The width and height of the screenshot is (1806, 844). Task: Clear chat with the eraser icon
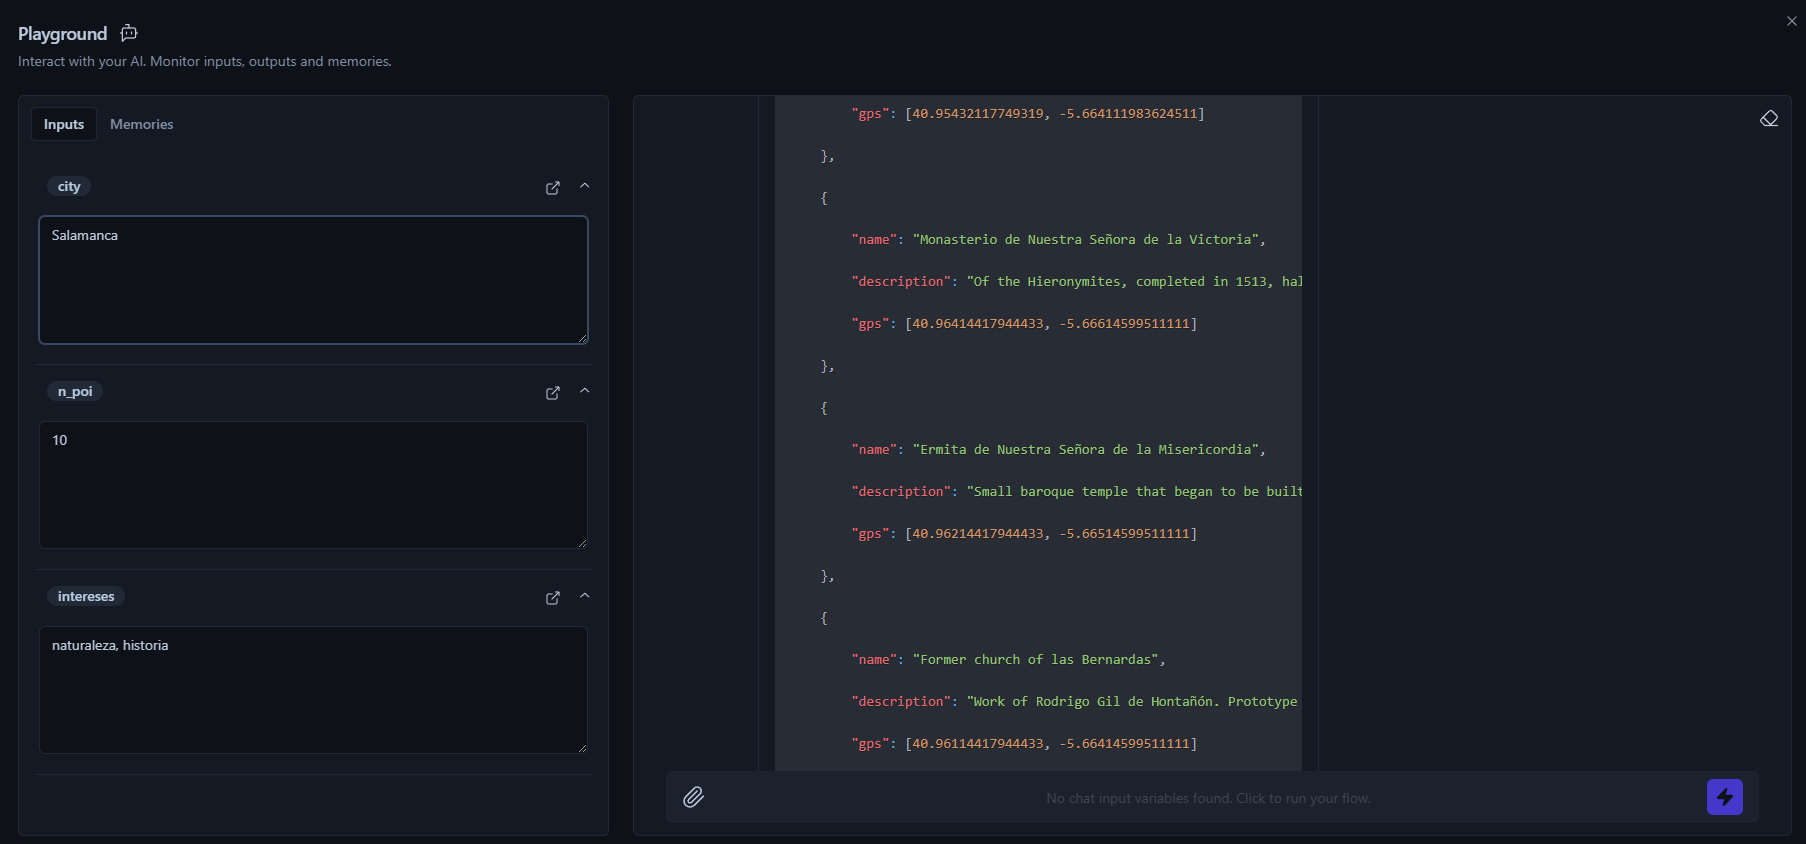(x=1769, y=119)
